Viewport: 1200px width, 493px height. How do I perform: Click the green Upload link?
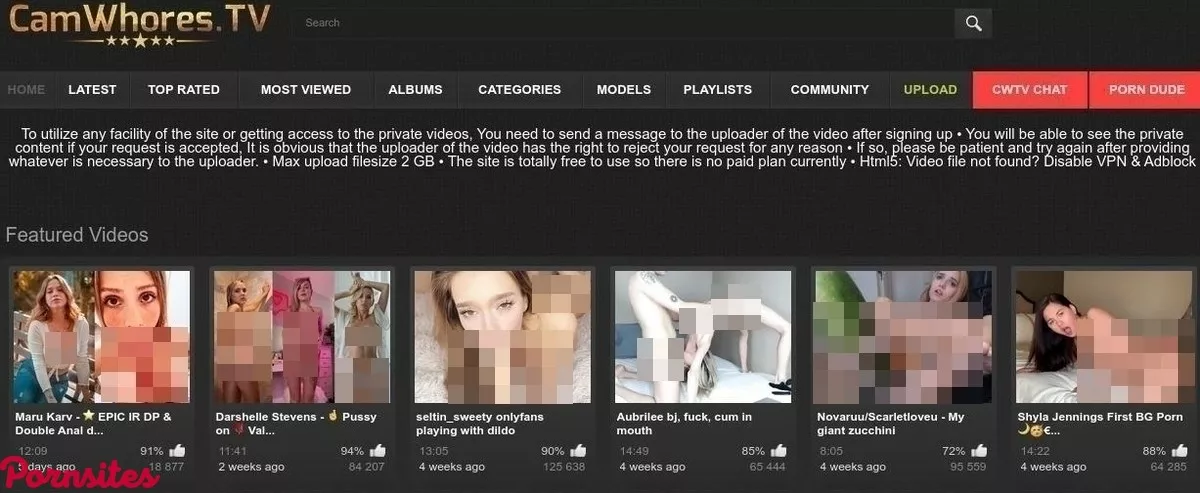pos(930,89)
